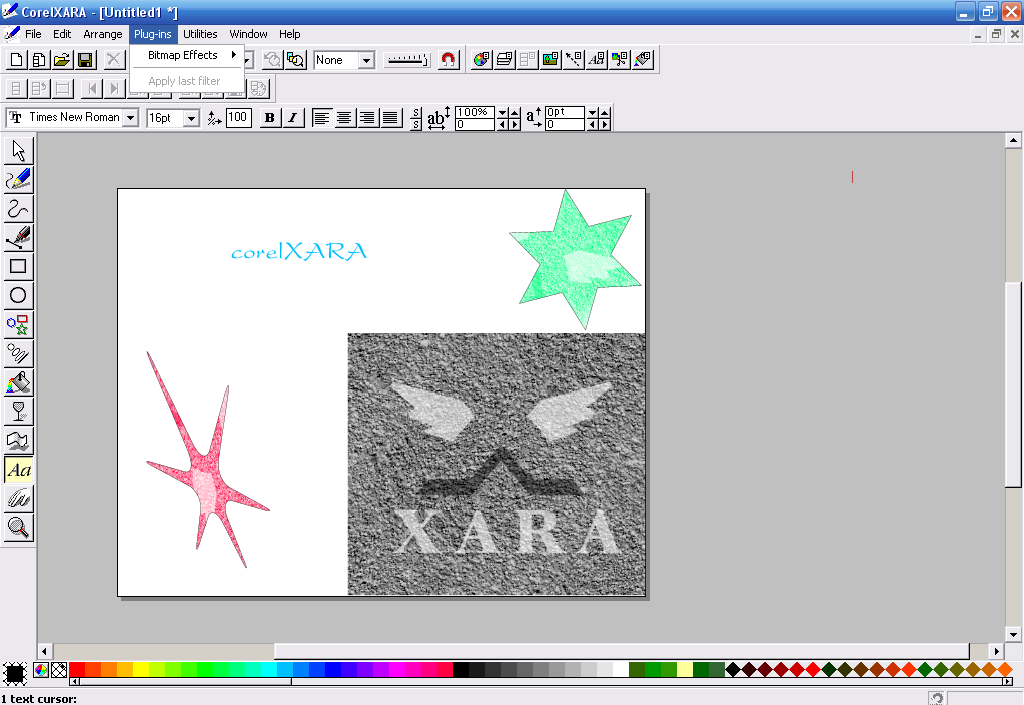Open the Utilities menu
The height and width of the screenshot is (705, 1024).
click(x=200, y=34)
